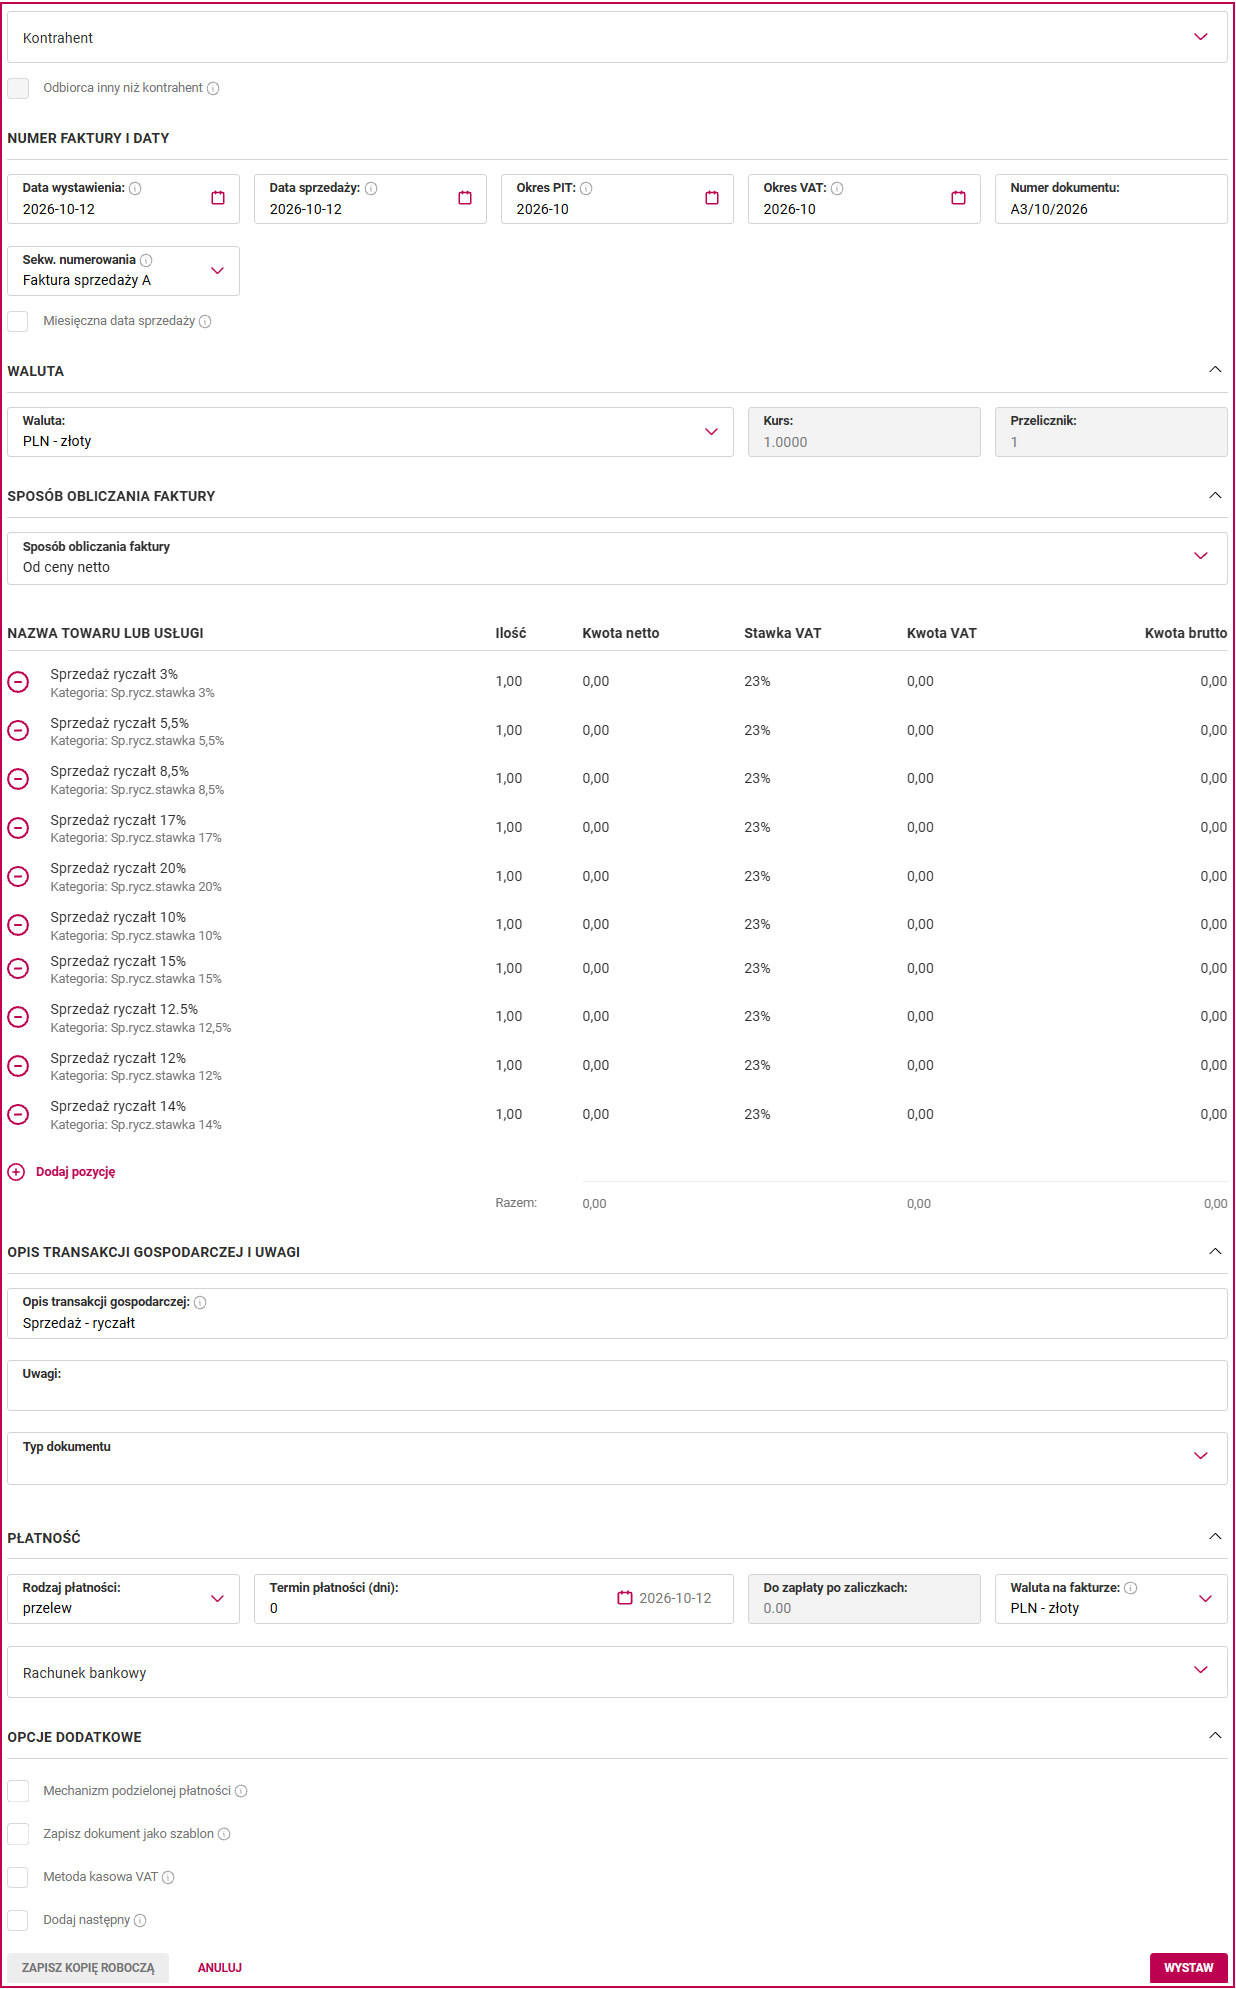Remove the Sprzedaż ryczałt 20% row
Screen dimensions: 1236x1989
pyautogui.click(x=18, y=877)
